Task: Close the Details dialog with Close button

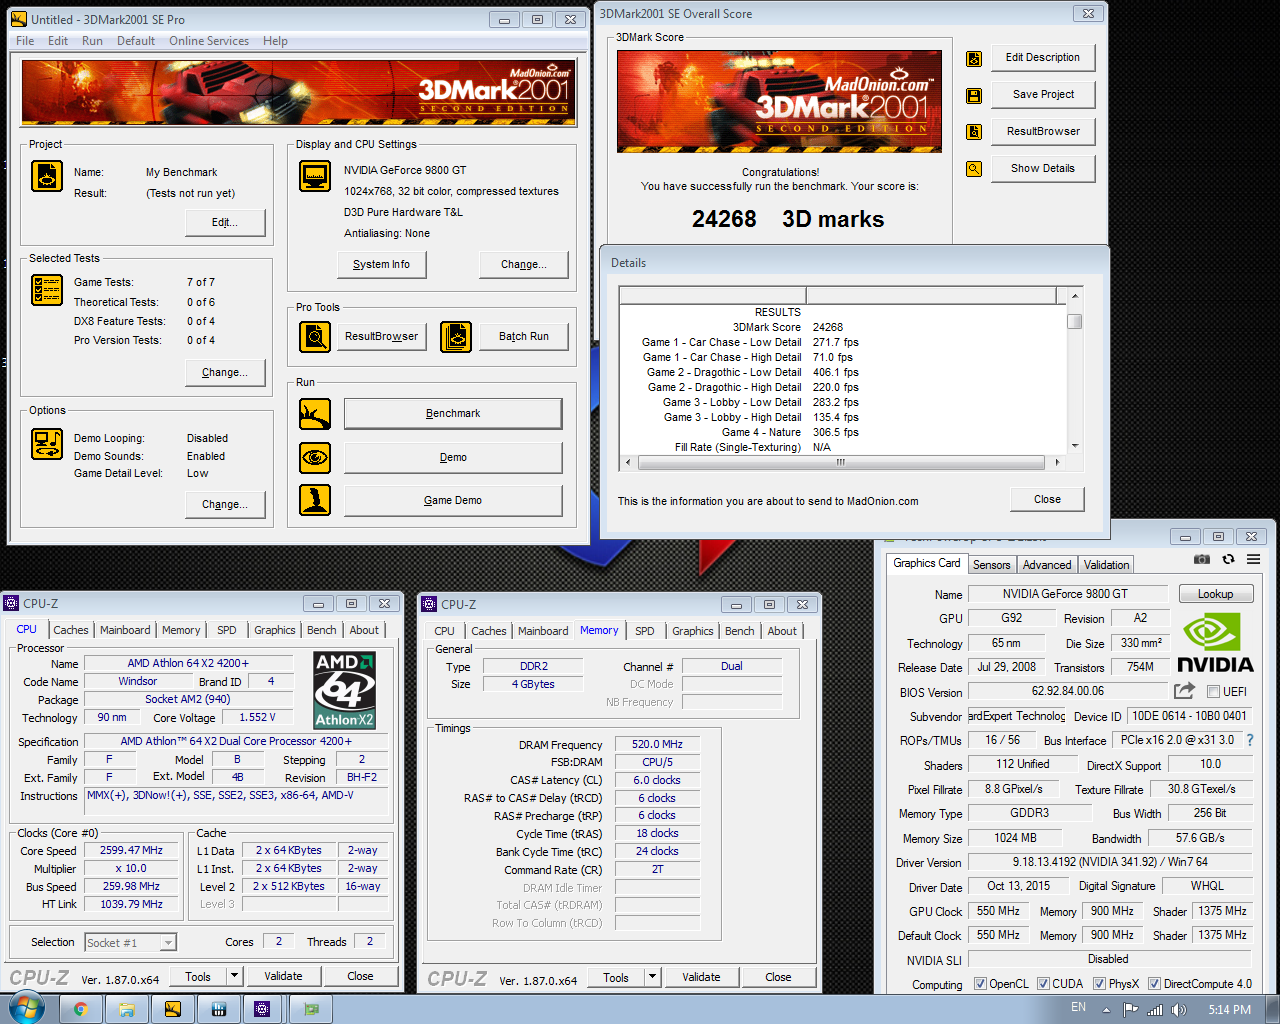Action: click(x=1047, y=499)
